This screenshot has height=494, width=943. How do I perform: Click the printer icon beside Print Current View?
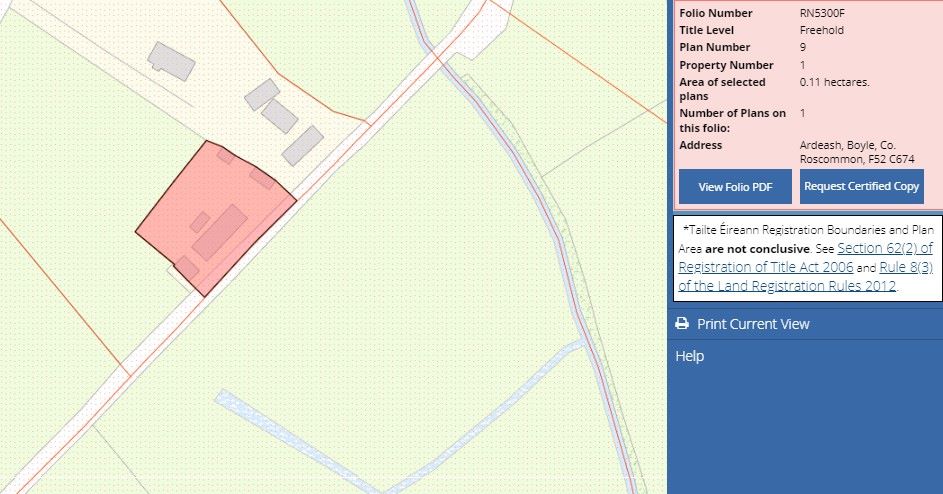[x=682, y=324]
